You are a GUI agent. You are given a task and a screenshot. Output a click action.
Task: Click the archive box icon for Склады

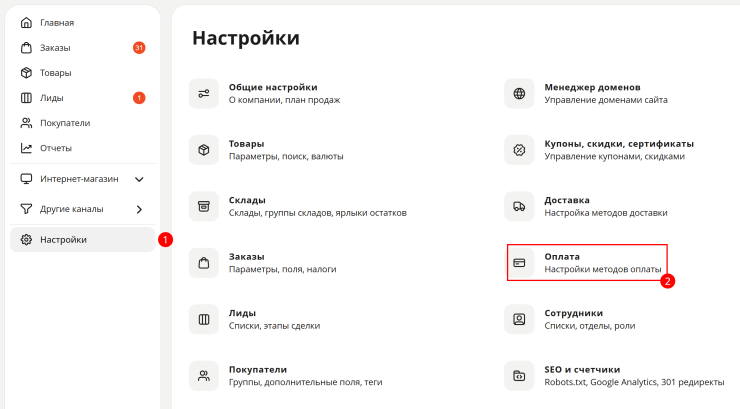[204, 206]
